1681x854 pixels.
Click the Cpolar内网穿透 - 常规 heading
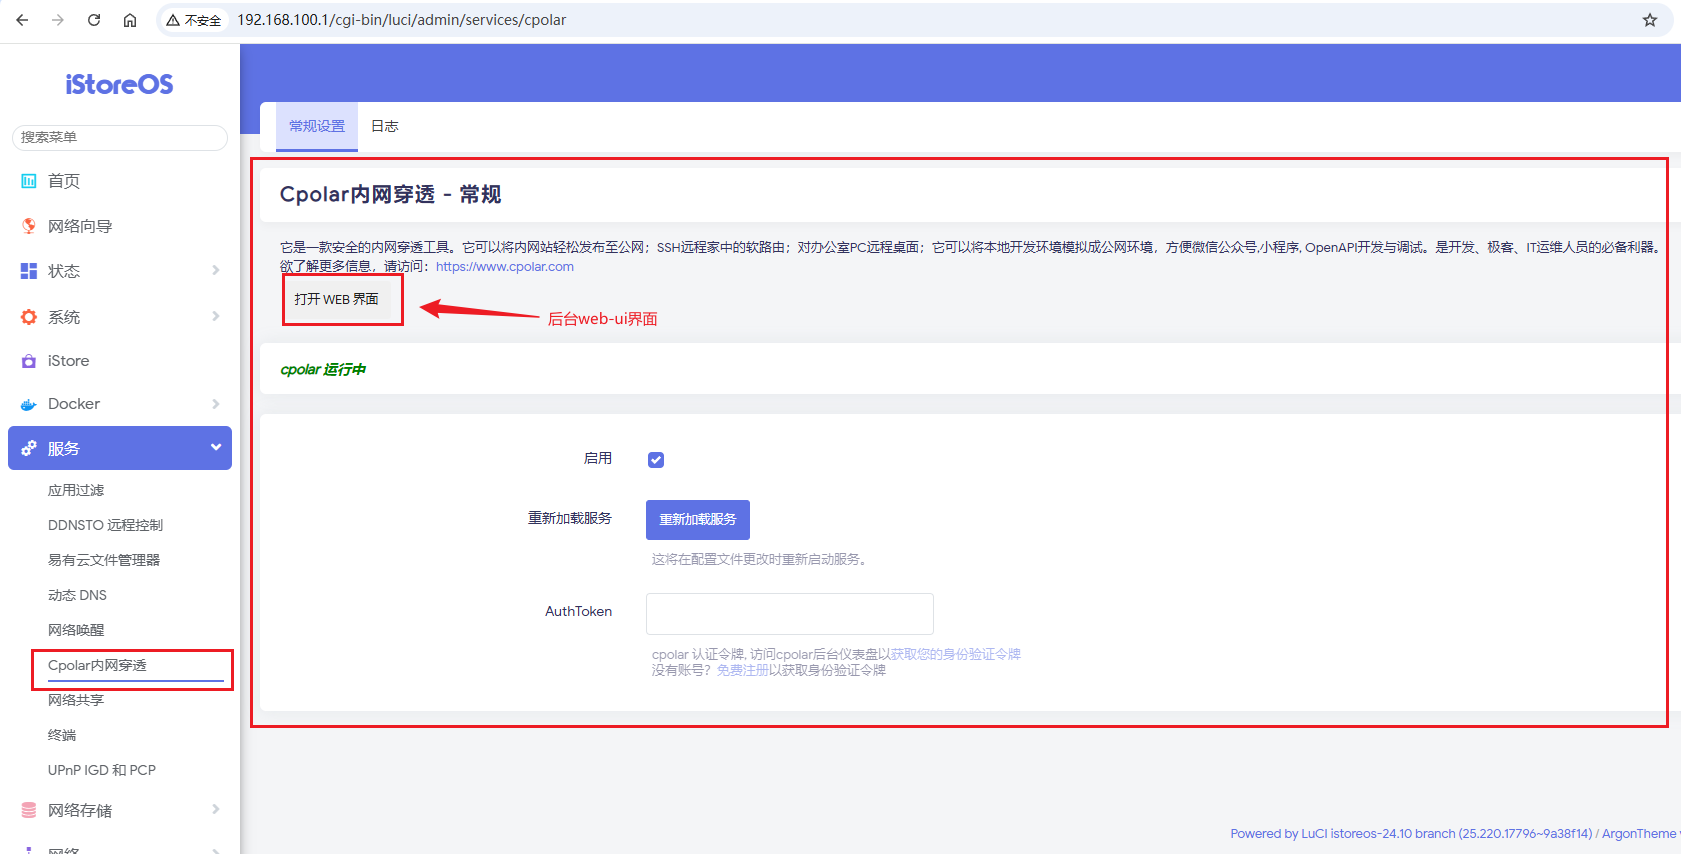click(390, 194)
